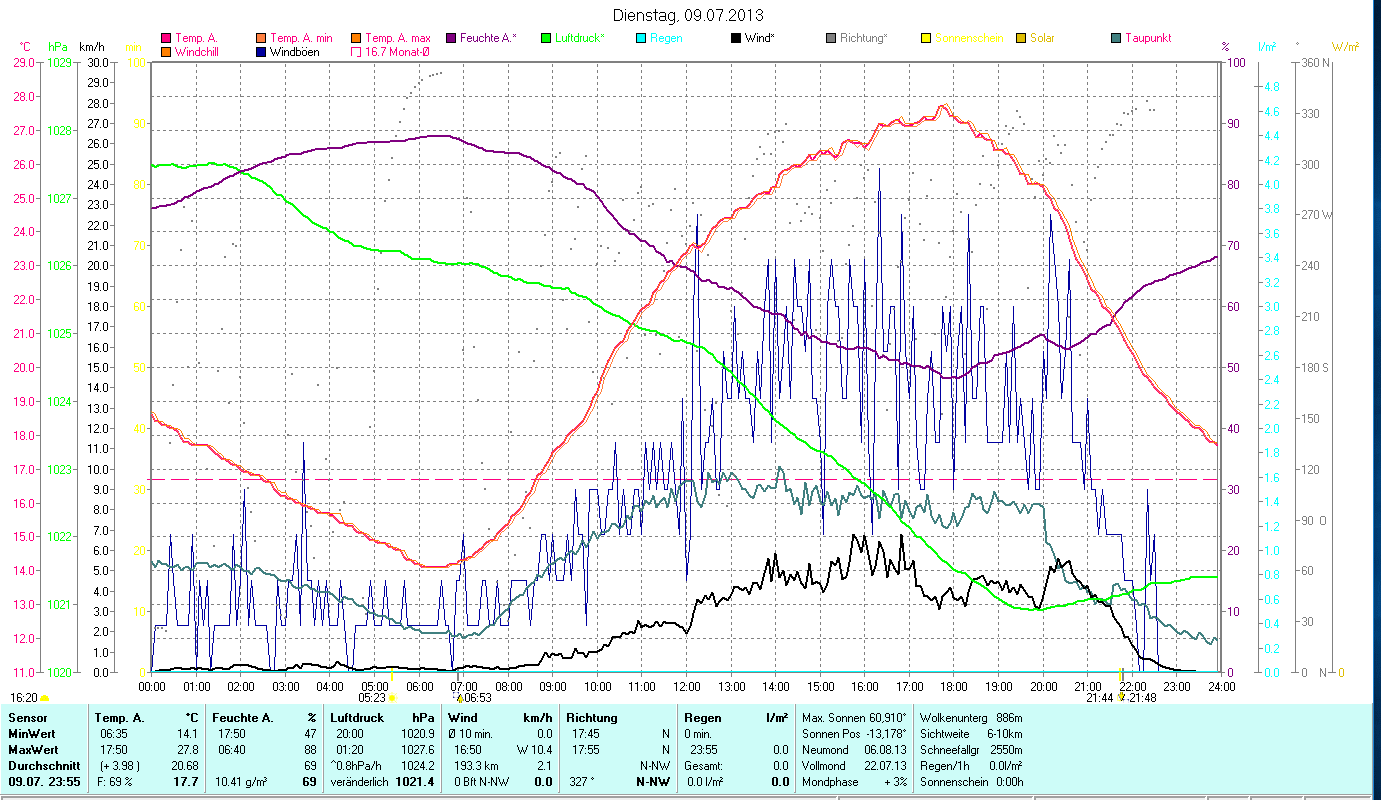Click the 21:44 time below the axis

coord(1100,698)
